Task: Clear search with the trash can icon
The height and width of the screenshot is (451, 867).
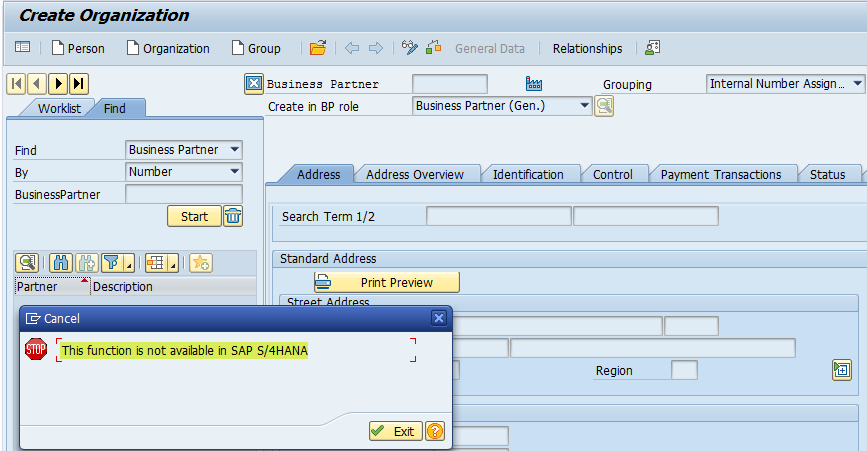Action: pos(233,216)
